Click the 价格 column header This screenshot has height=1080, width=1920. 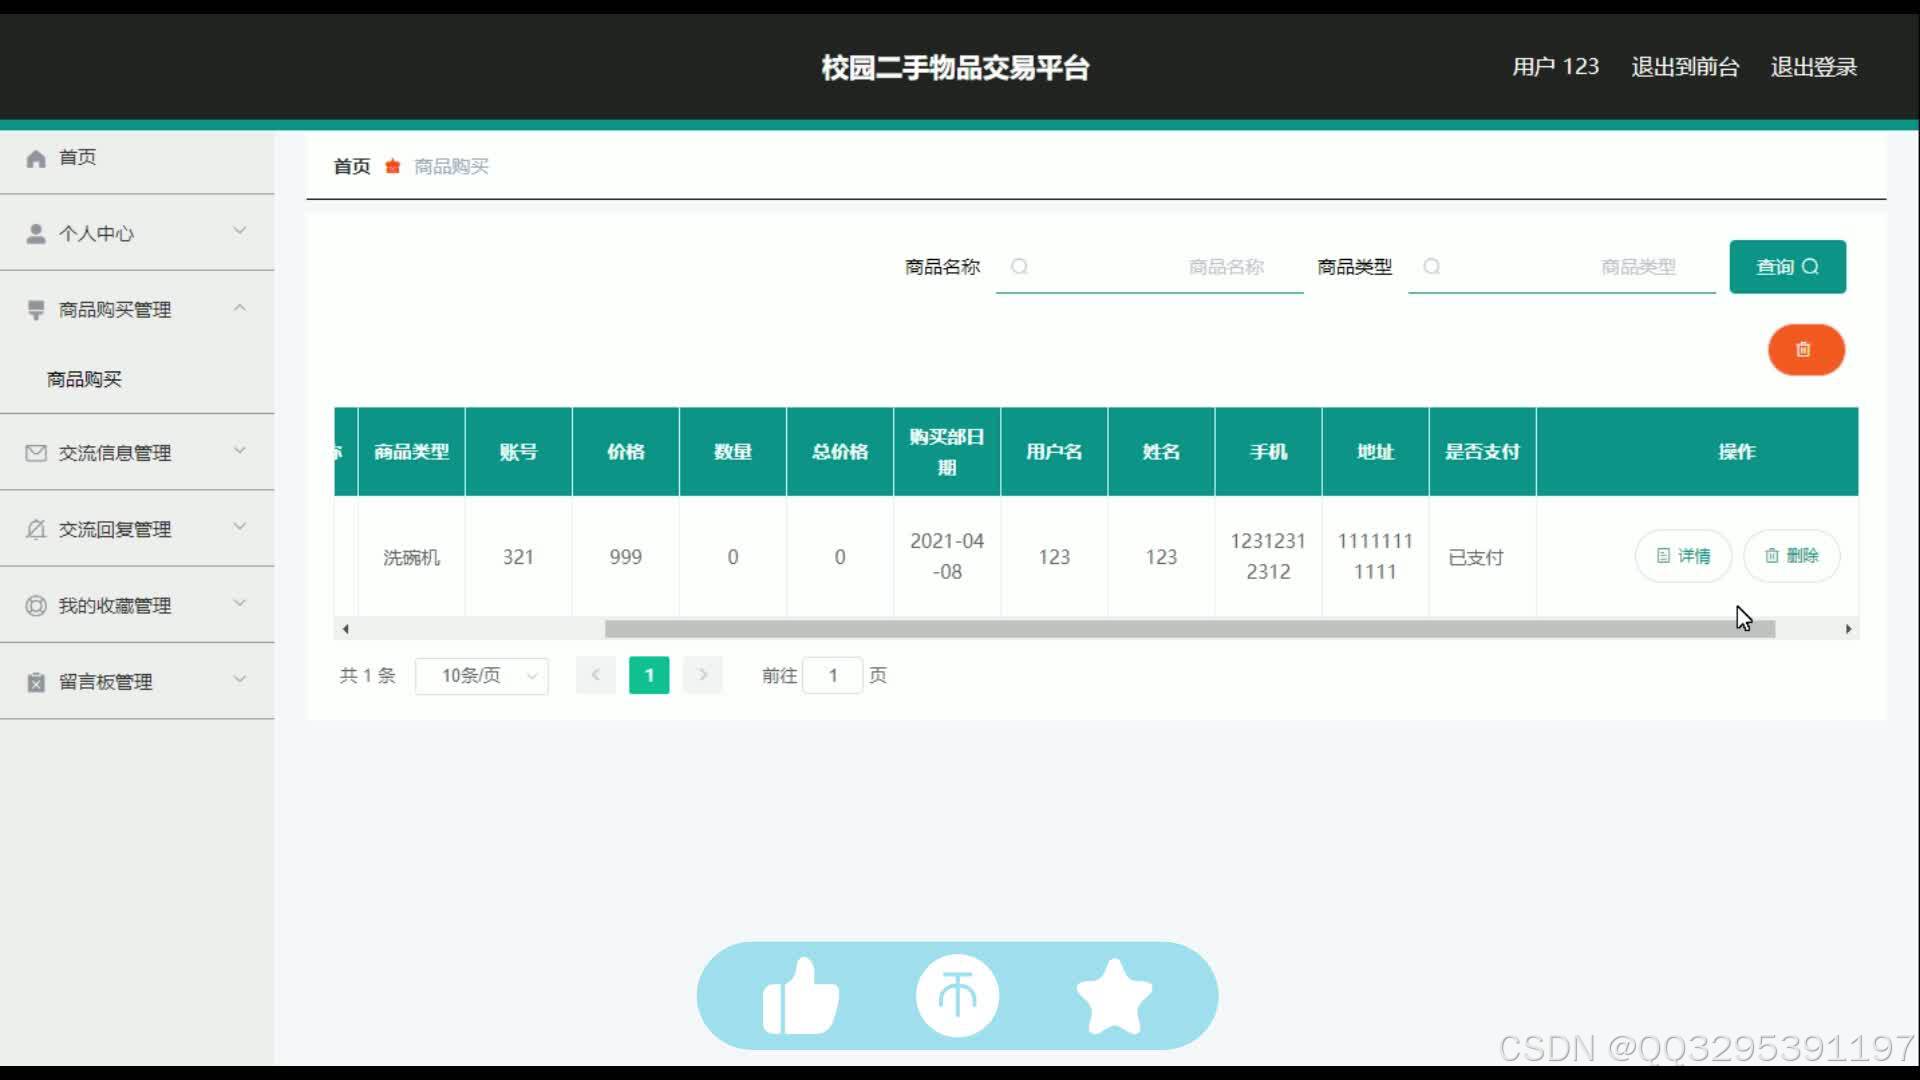pos(626,452)
